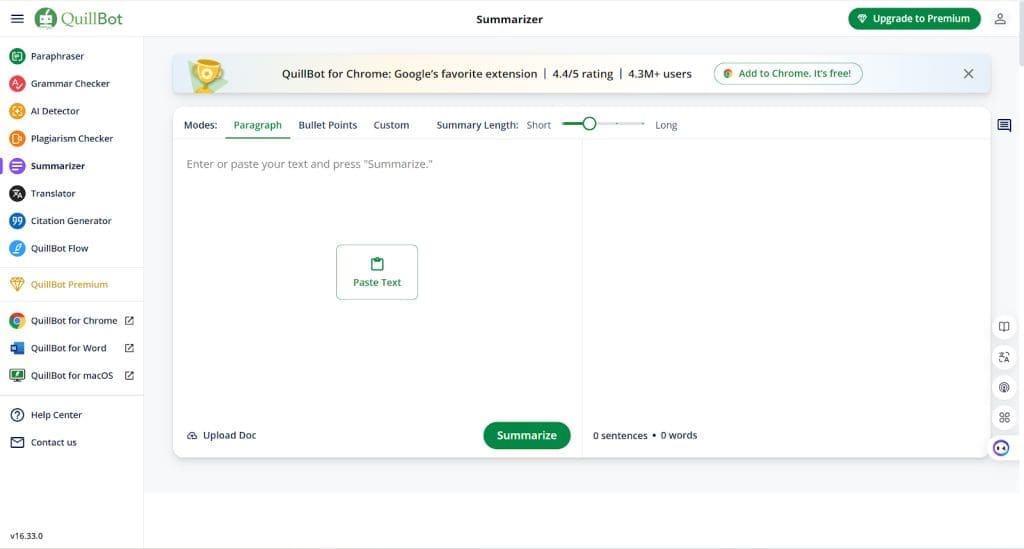Open the Plagiarism Checker icon
Image resolution: width=1024 pixels, height=549 pixels.
tap(17, 138)
